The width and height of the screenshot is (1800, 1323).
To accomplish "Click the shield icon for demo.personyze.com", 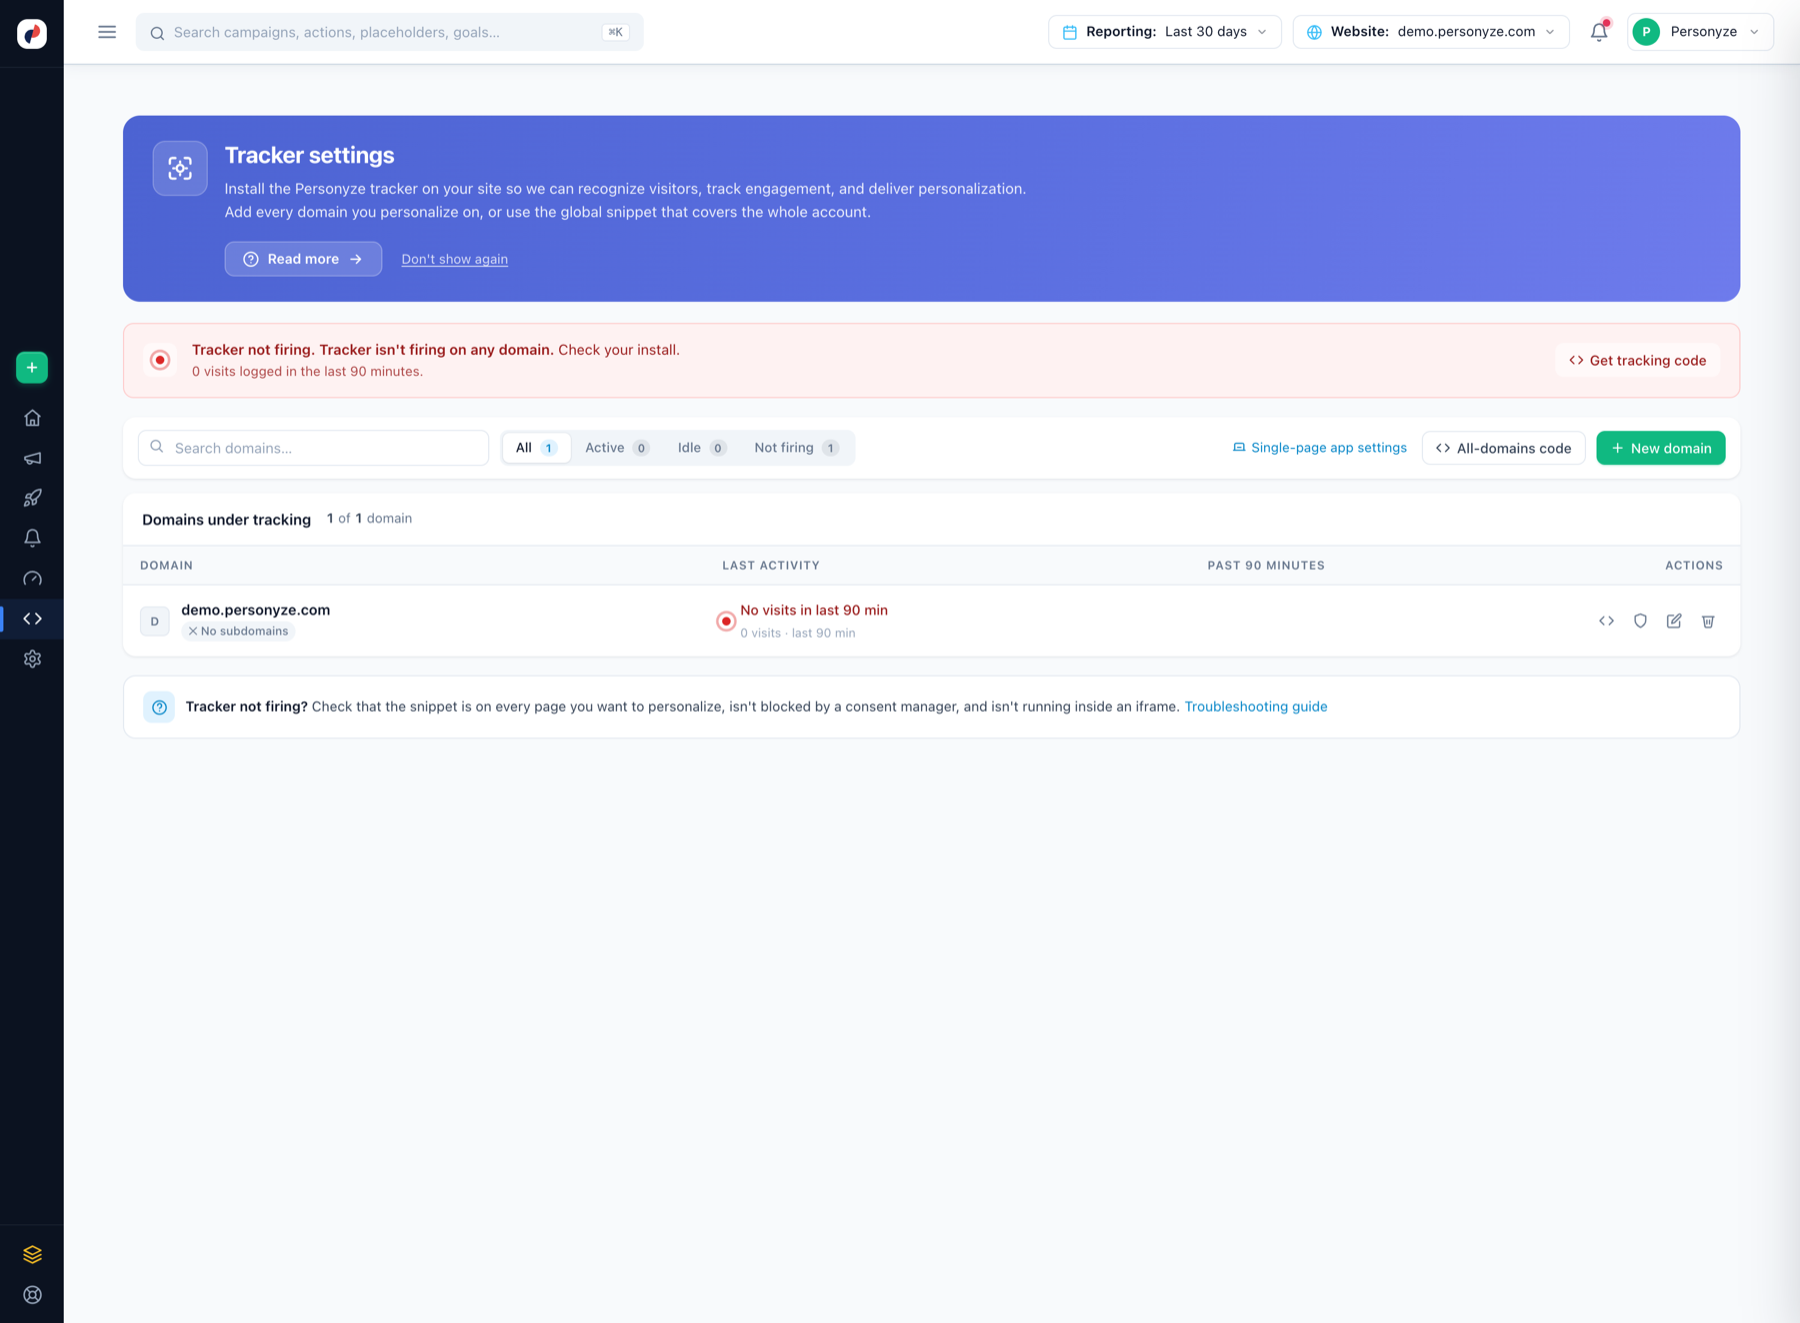I will click(1640, 621).
